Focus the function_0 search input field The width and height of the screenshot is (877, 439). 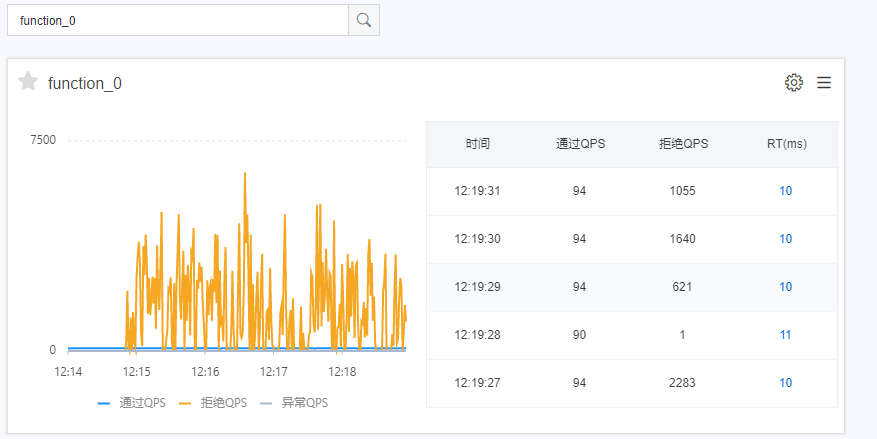coord(178,21)
